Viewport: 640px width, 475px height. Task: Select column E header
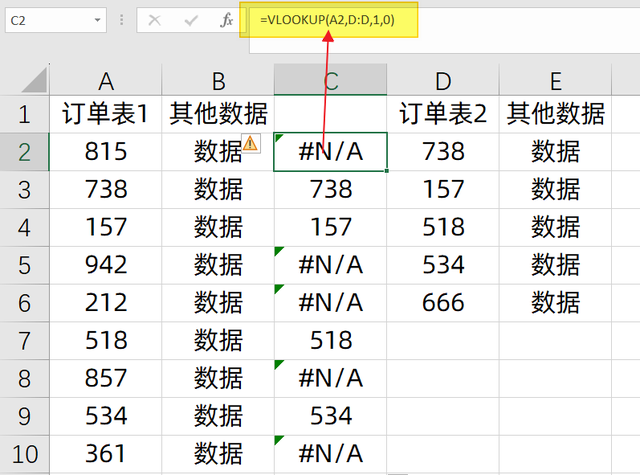555,80
